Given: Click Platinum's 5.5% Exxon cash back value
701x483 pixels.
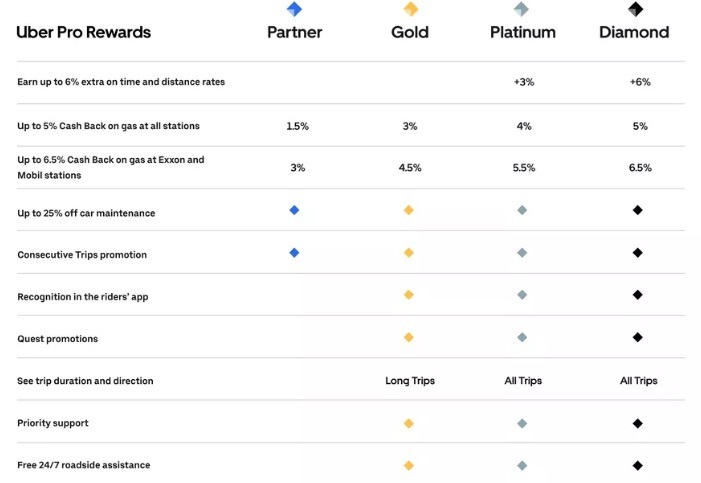Looking at the screenshot, I should (524, 168).
